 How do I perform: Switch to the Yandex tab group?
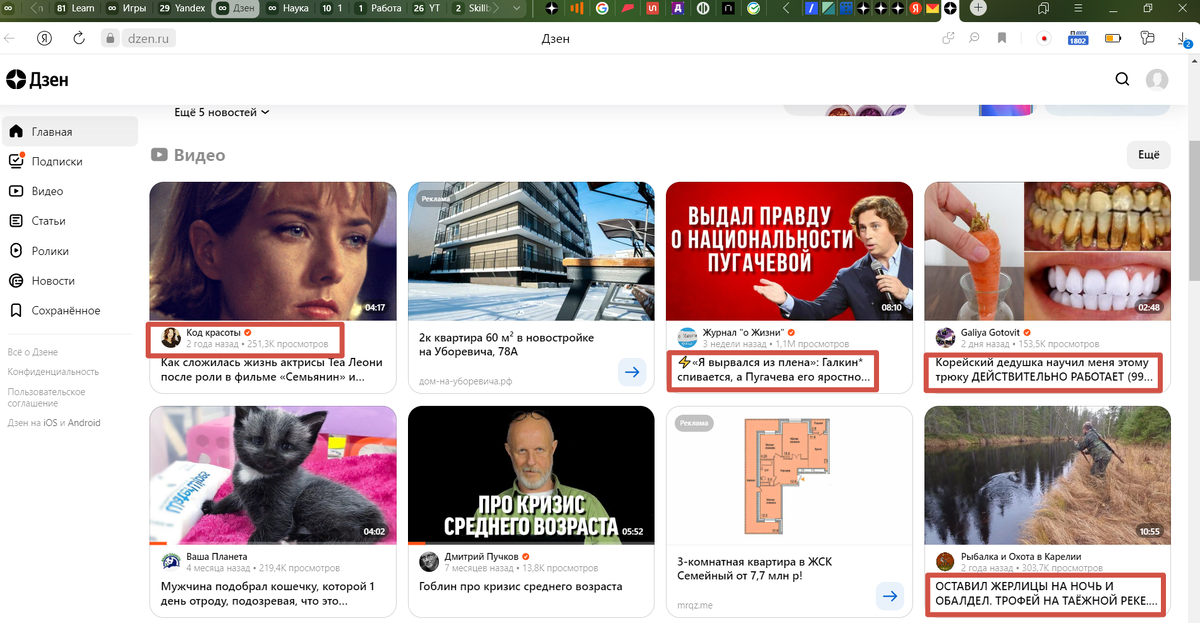click(x=181, y=8)
